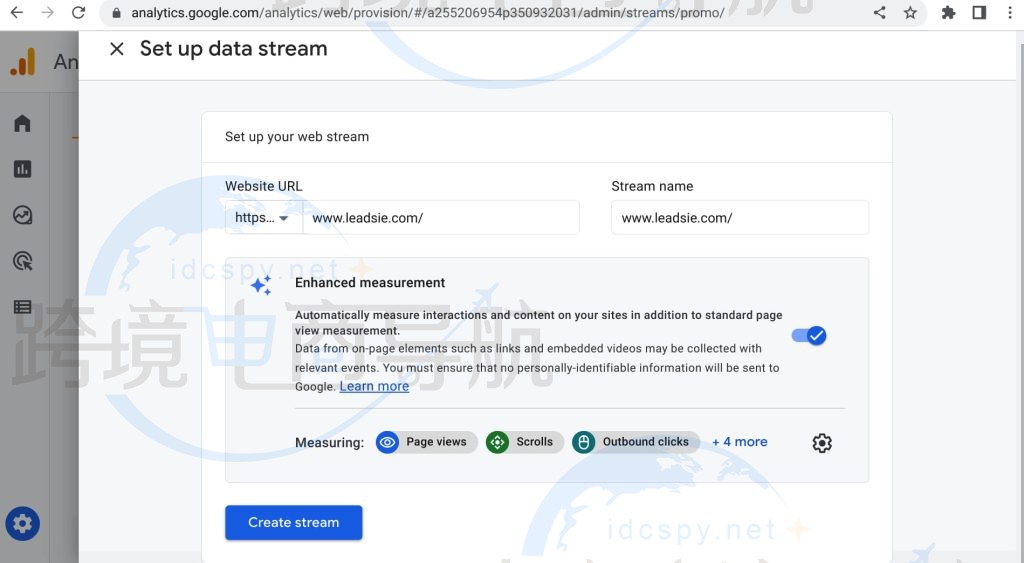
Task: Open the Home icon in sidebar
Action: [22, 123]
